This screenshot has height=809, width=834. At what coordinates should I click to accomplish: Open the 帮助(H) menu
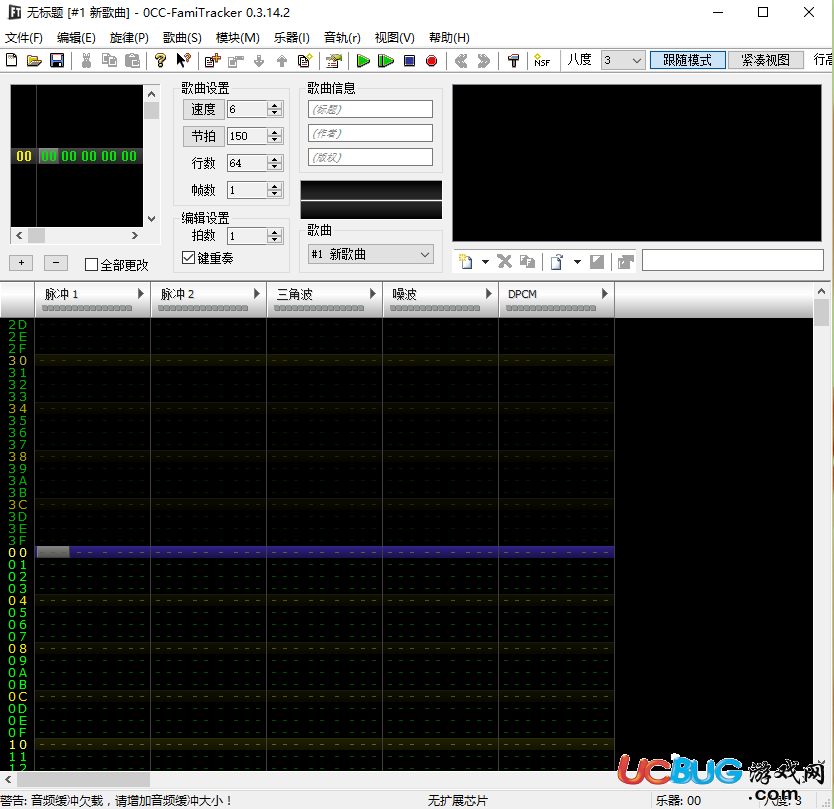pos(449,38)
